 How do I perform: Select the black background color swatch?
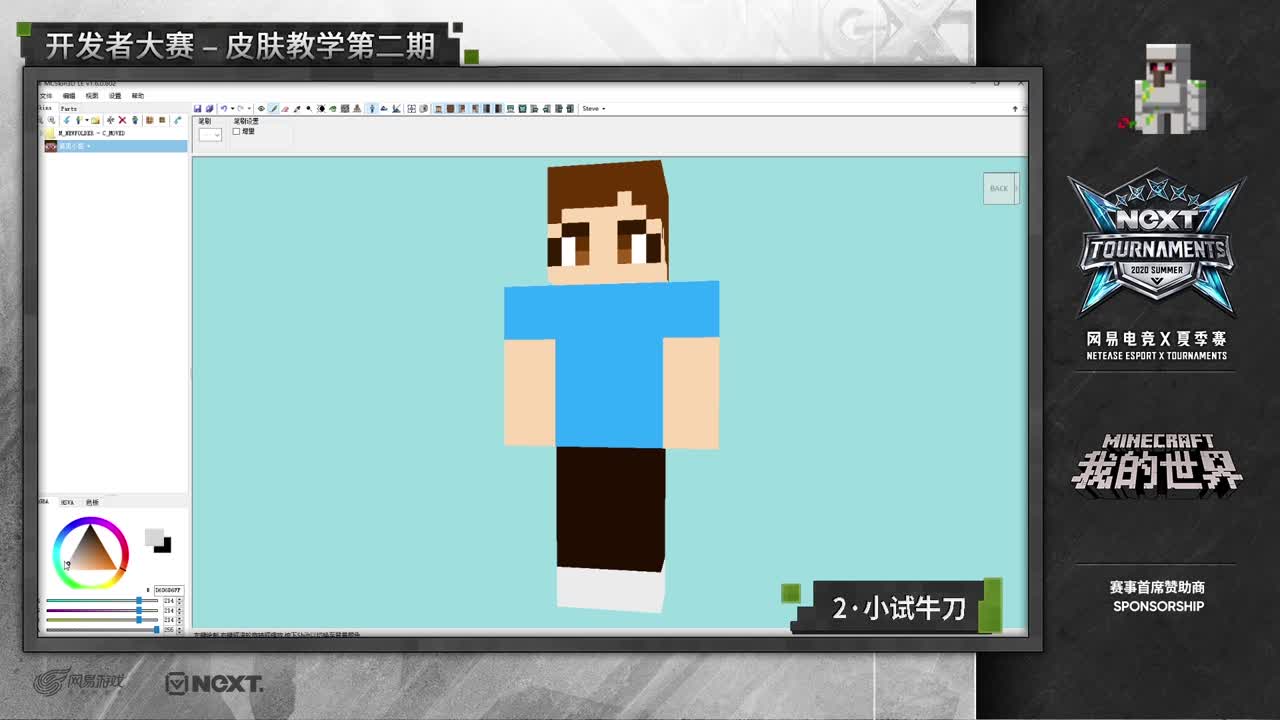164,546
